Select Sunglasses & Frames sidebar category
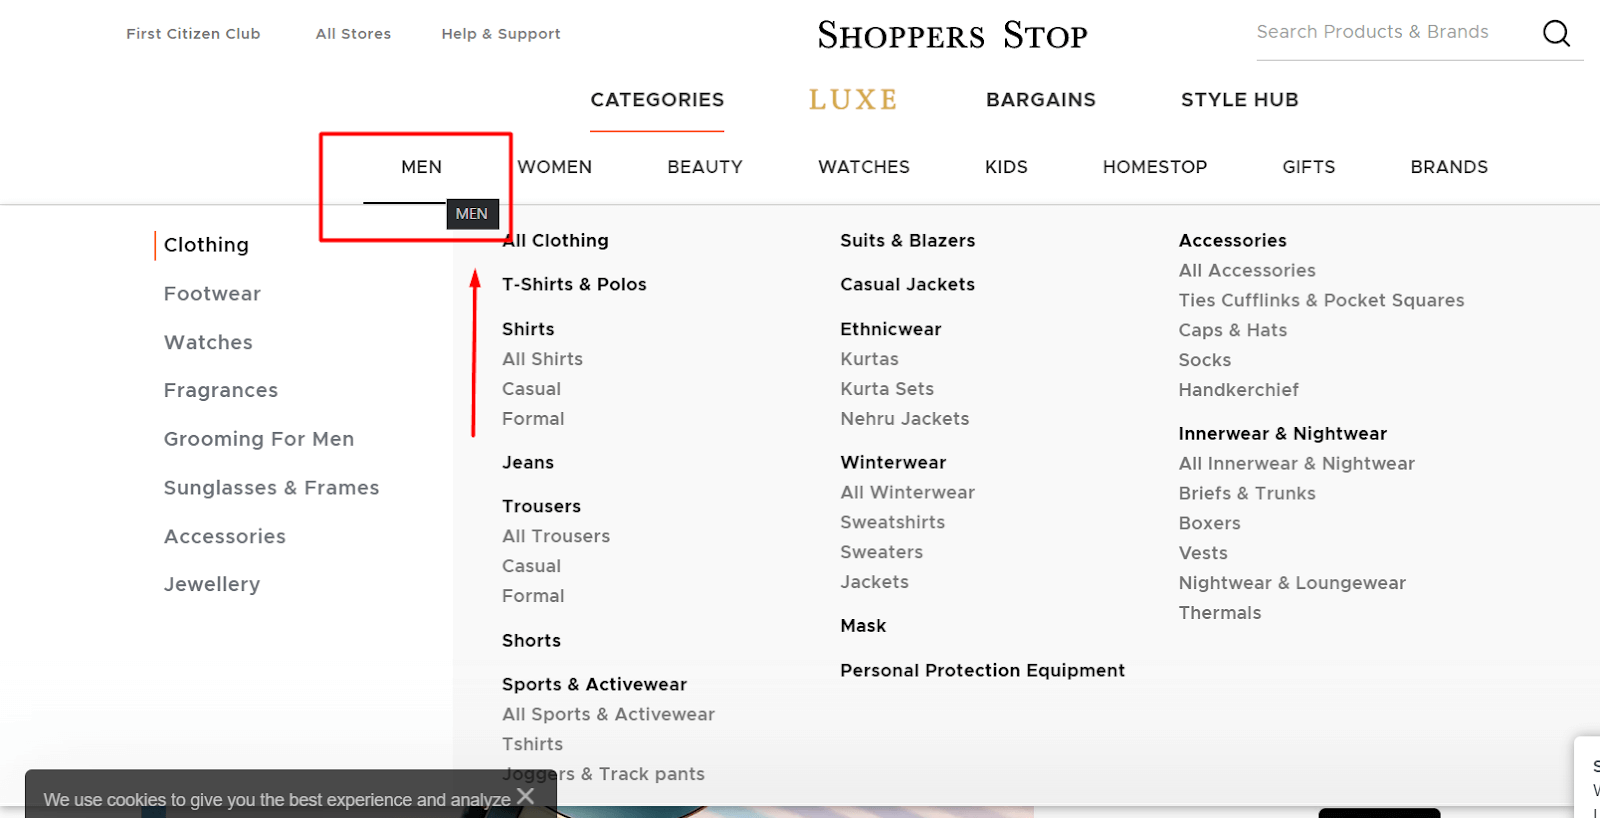The image size is (1600, 818). [x=271, y=488]
